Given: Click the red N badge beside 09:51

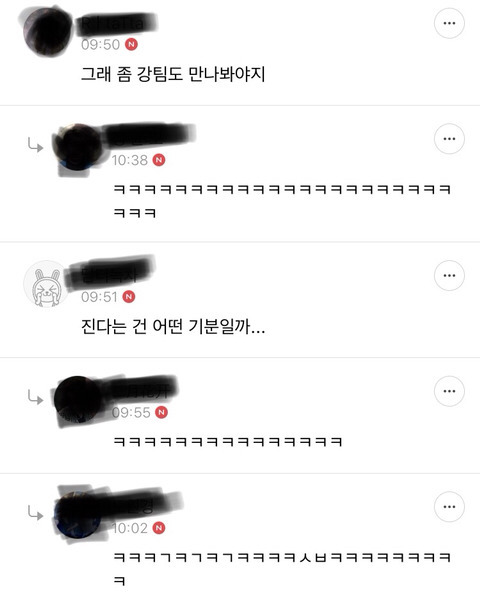Looking at the screenshot, I should coord(129,296).
